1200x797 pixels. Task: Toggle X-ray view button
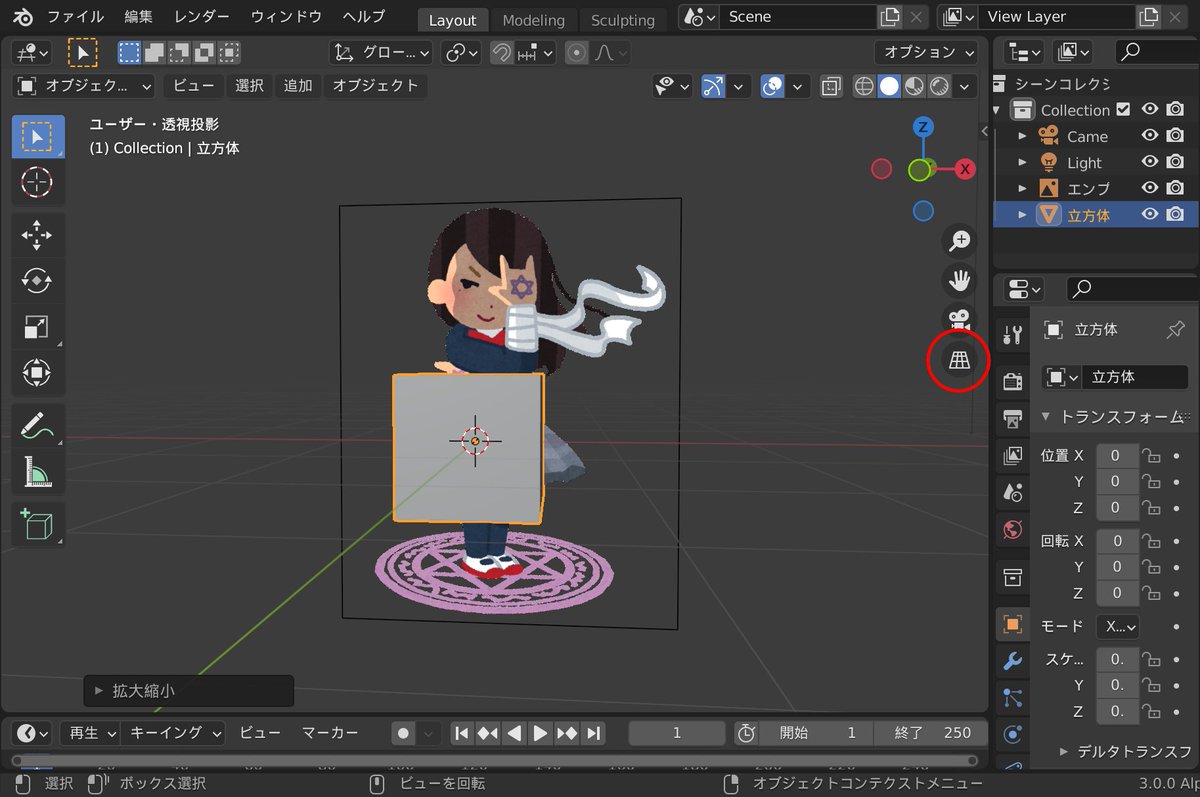click(831, 87)
